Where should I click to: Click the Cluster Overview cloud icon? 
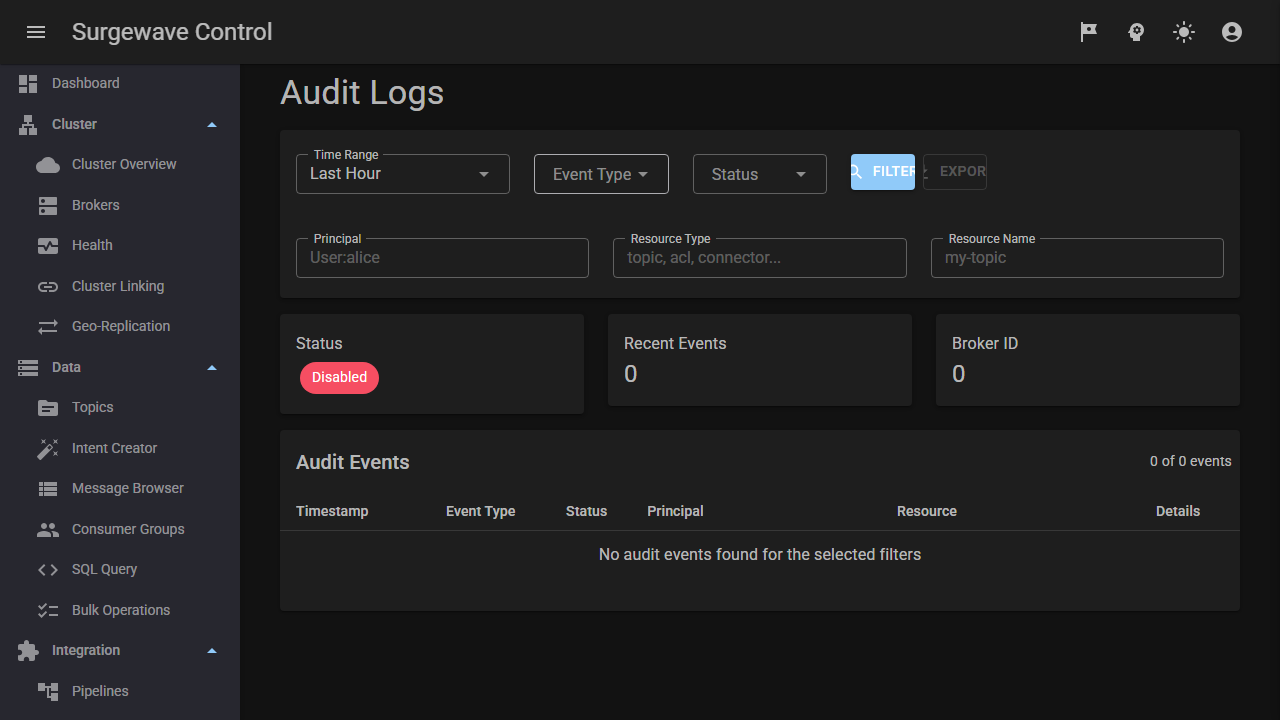click(48, 165)
